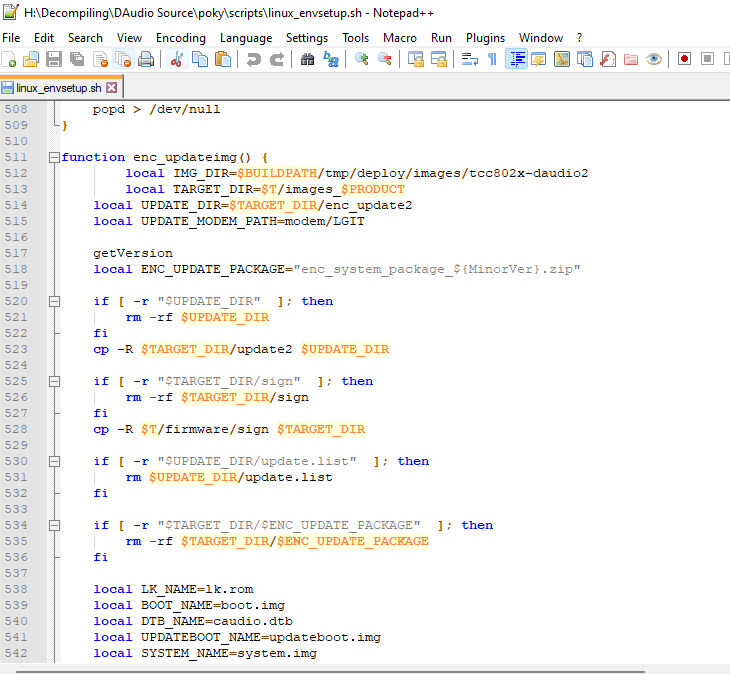Open the Encoding menu
This screenshot has height=674, width=730.
(181, 38)
